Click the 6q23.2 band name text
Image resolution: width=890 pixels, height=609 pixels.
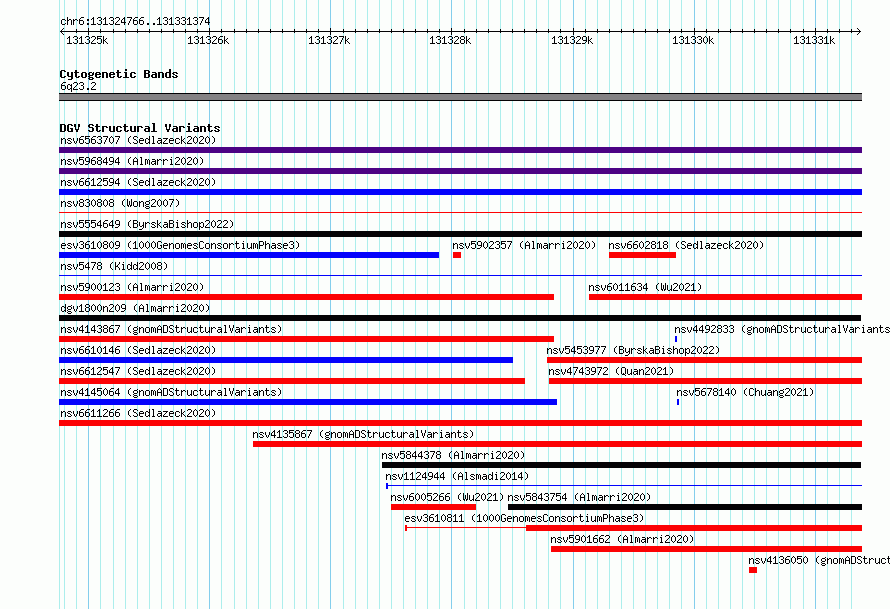tap(78, 86)
